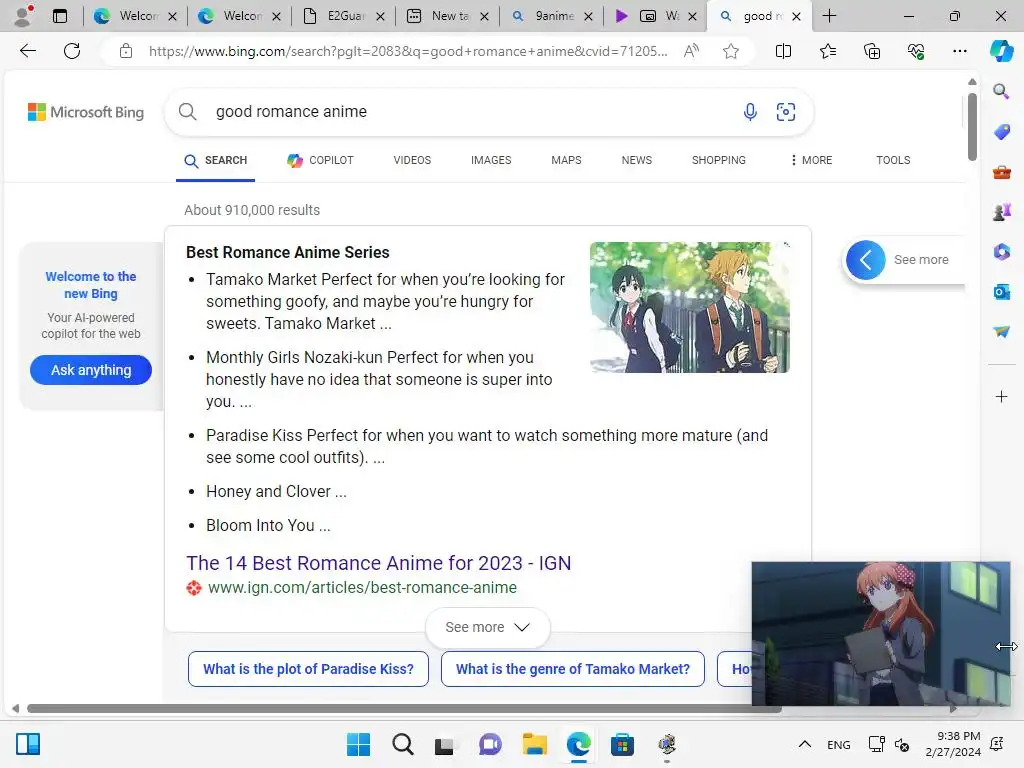Open Browser essentials heart icon
This screenshot has width=1024, height=768.
916,51
